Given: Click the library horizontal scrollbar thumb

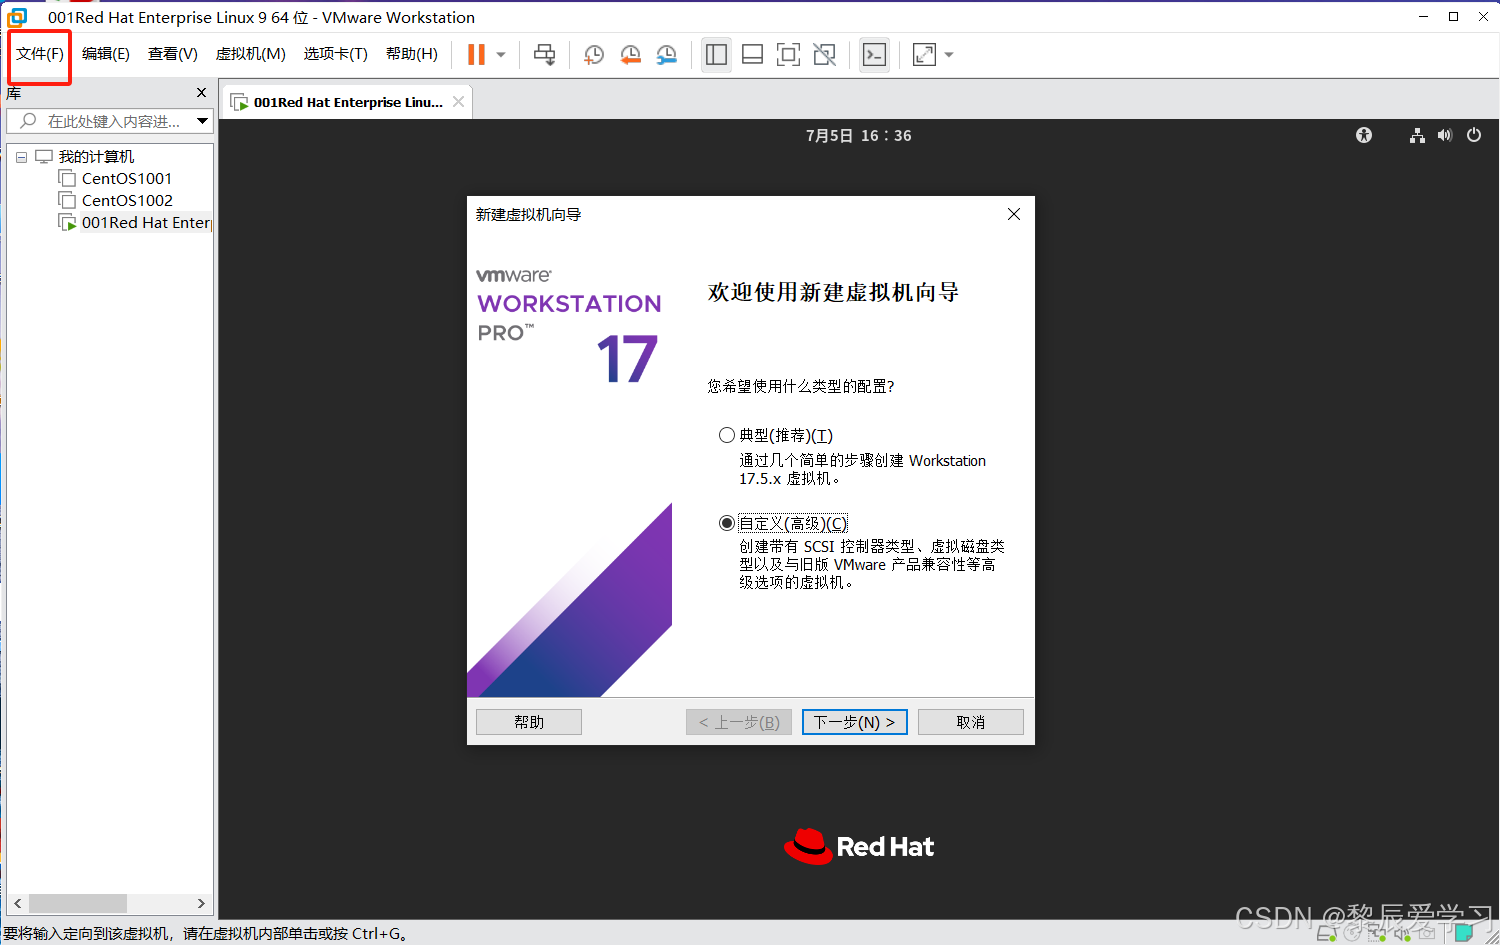Looking at the screenshot, I should click(x=78, y=903).
